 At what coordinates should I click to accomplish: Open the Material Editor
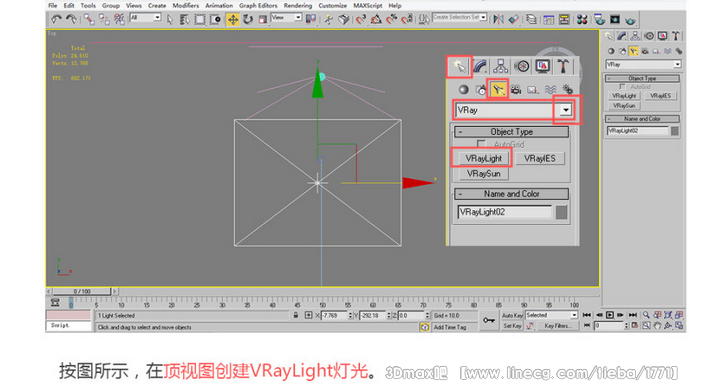coord(582,19)
